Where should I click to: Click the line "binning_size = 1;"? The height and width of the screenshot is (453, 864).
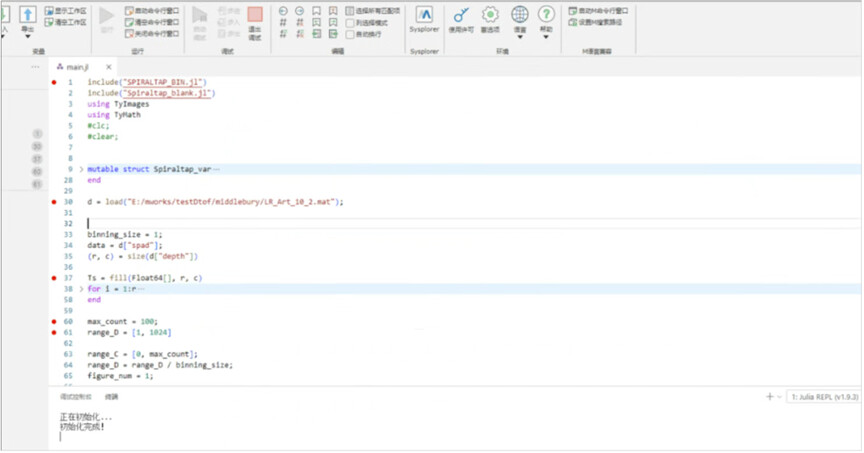(125, 235)
